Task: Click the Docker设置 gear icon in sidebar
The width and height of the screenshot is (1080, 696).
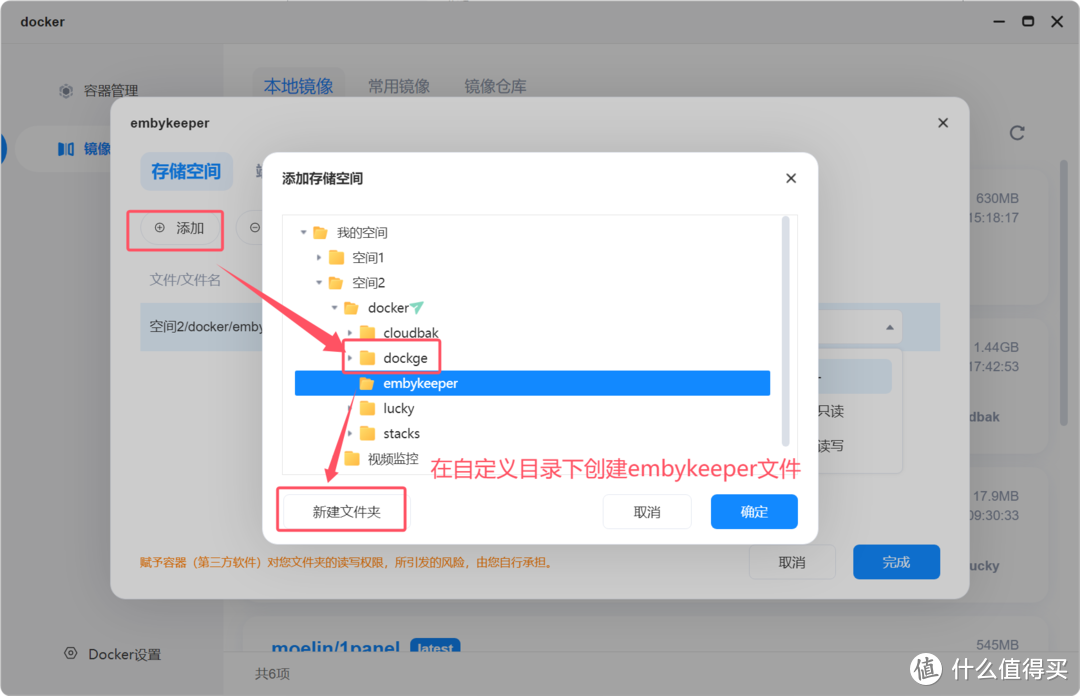Action: coord(70,653)
